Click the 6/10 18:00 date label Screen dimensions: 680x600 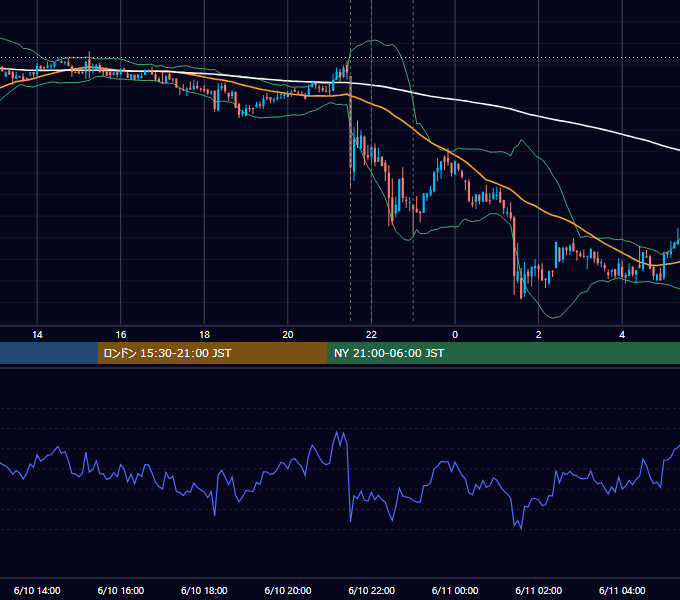204,590
